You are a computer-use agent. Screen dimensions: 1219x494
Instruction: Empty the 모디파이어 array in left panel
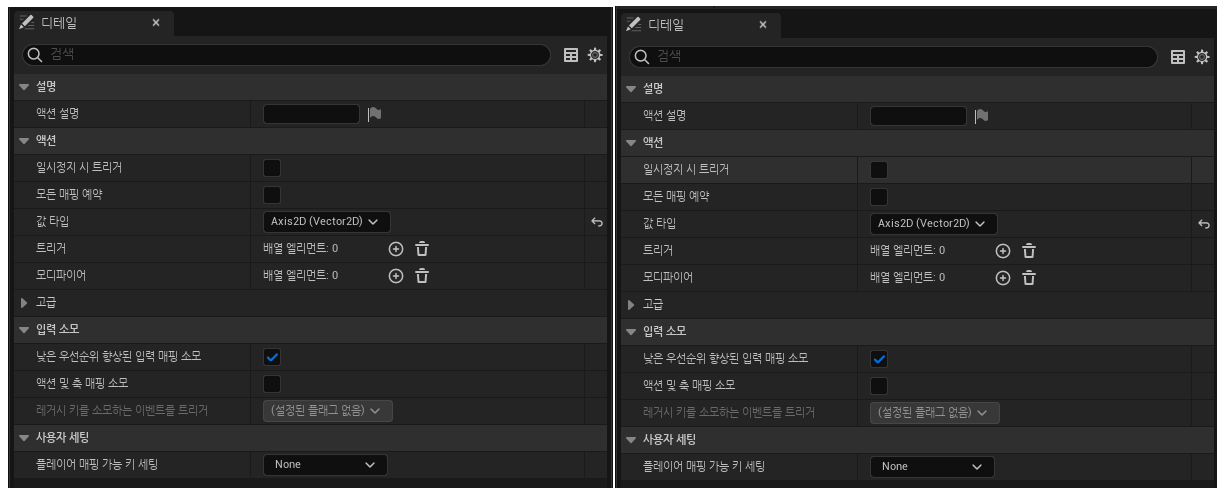click(422, 275)
